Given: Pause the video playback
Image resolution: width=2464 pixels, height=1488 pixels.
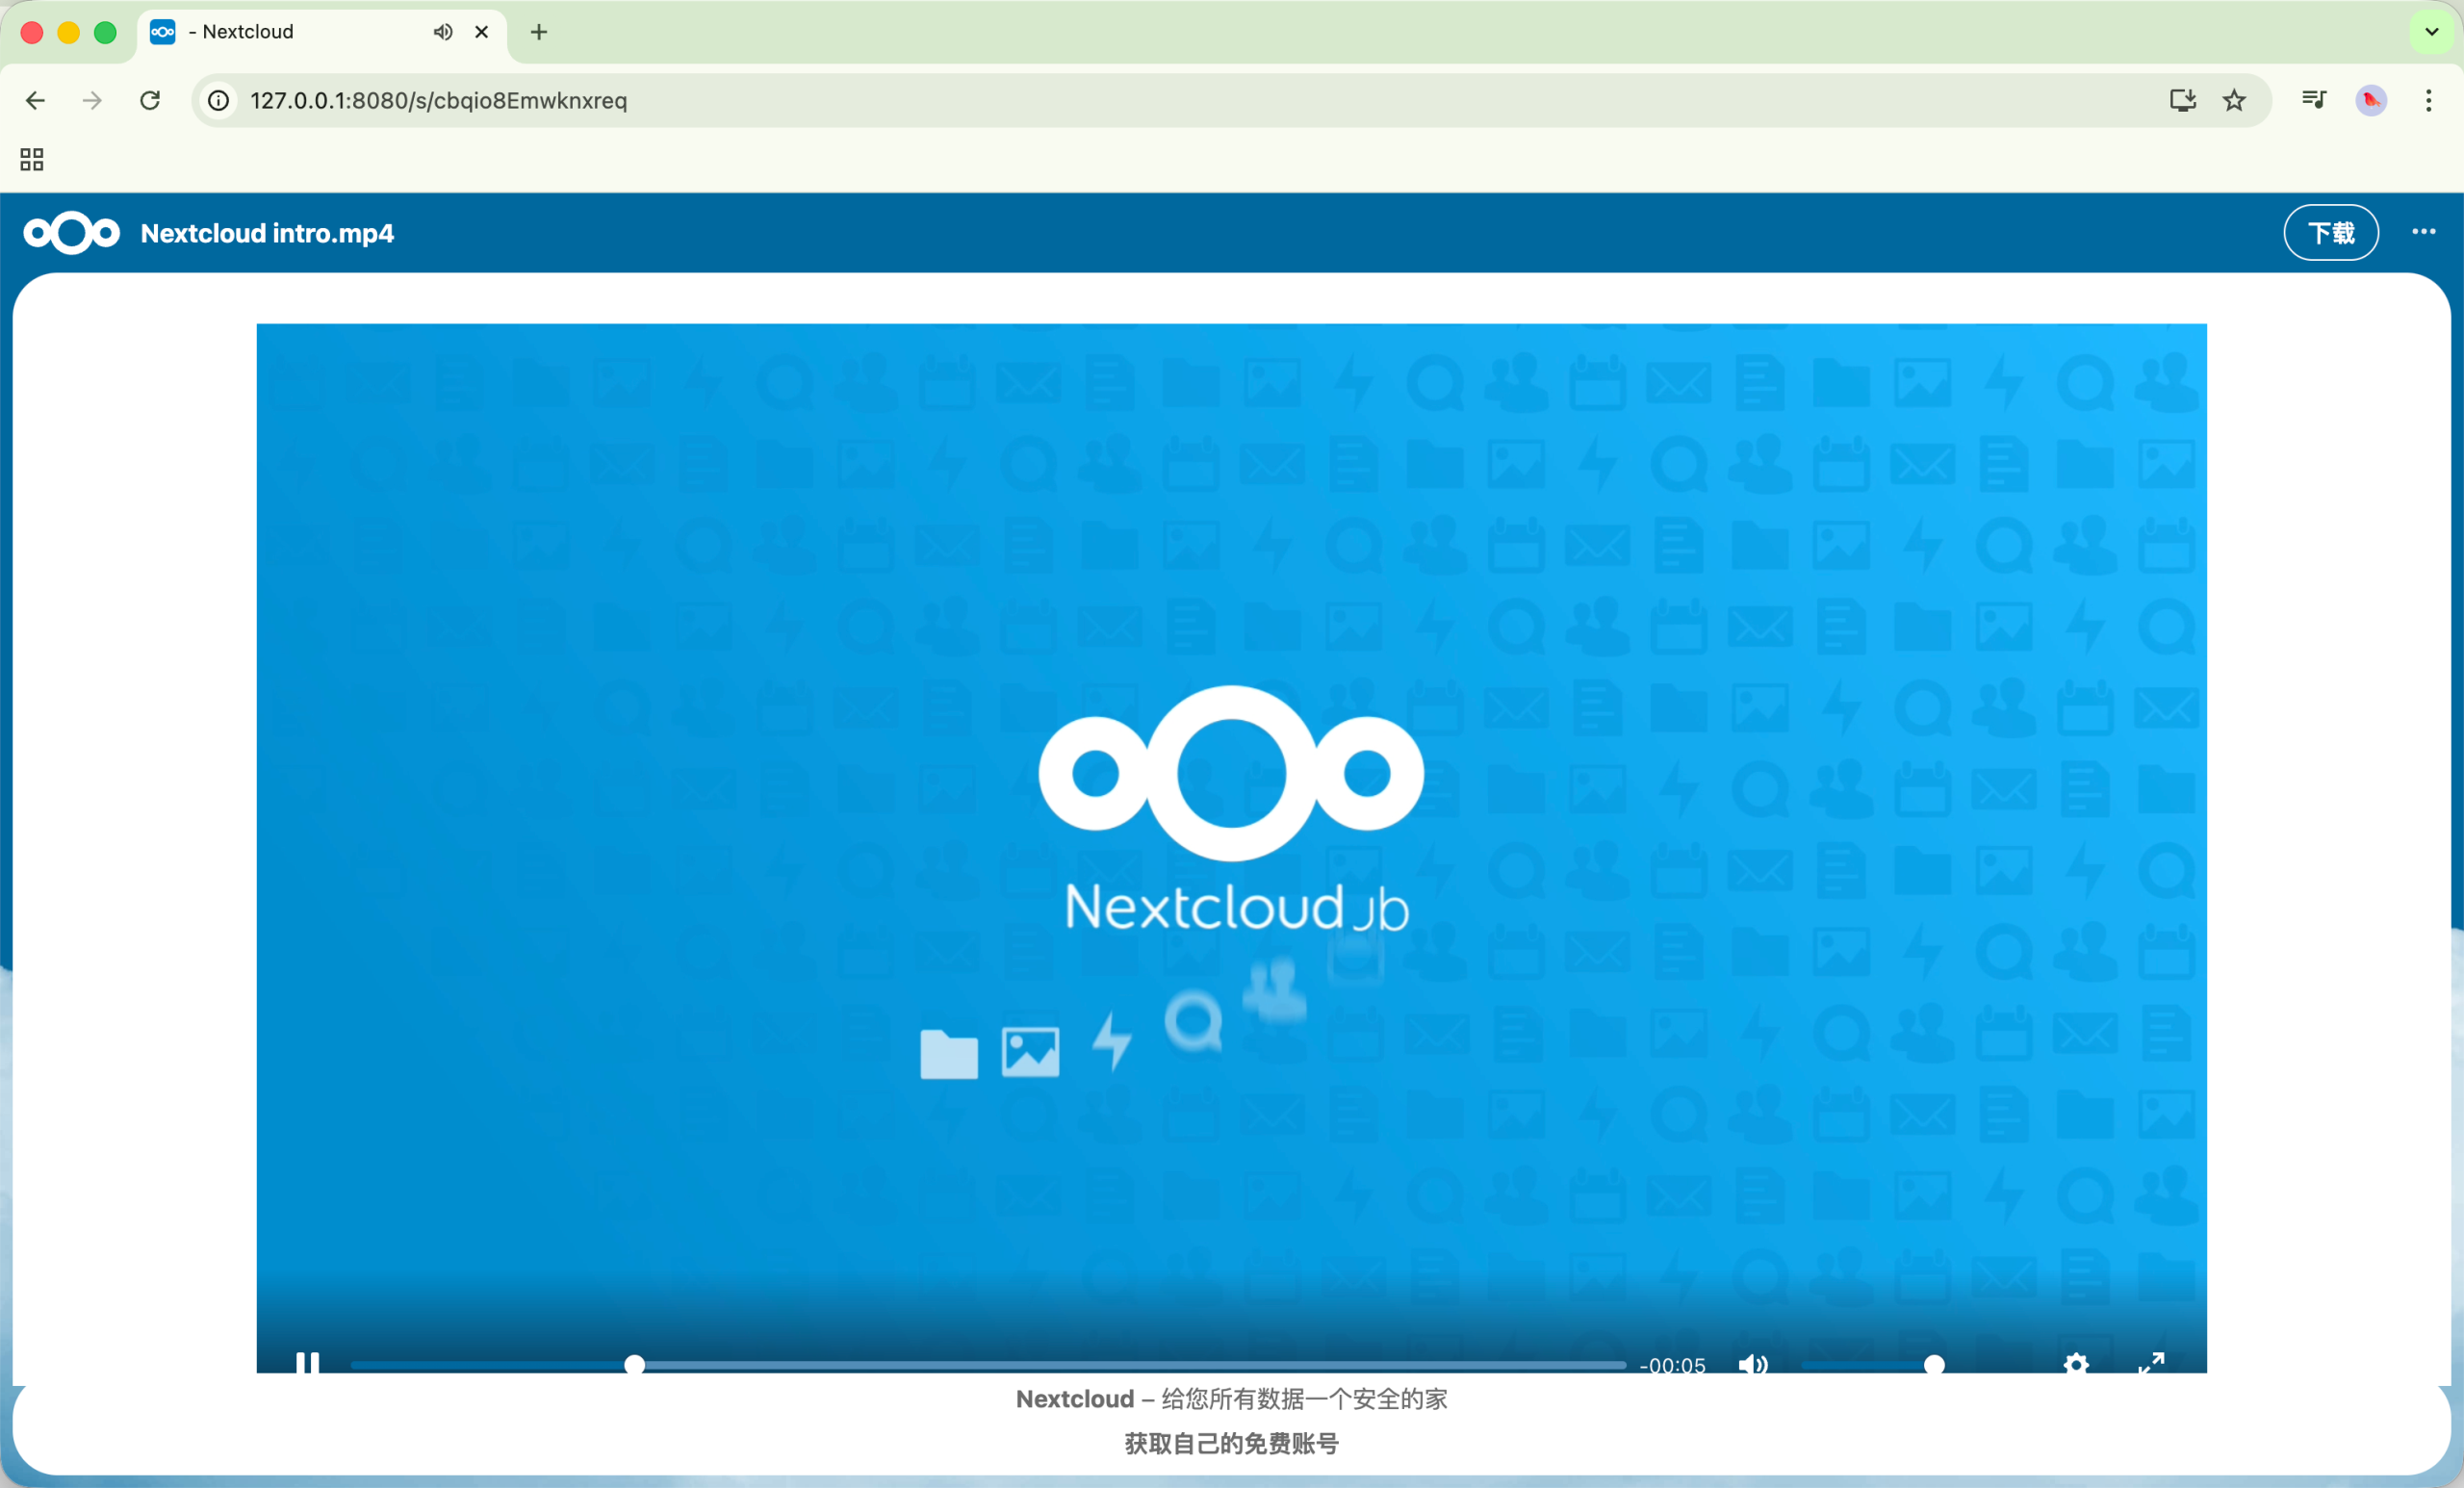Looking at the screenshot, I should [x=307, y=1363].
